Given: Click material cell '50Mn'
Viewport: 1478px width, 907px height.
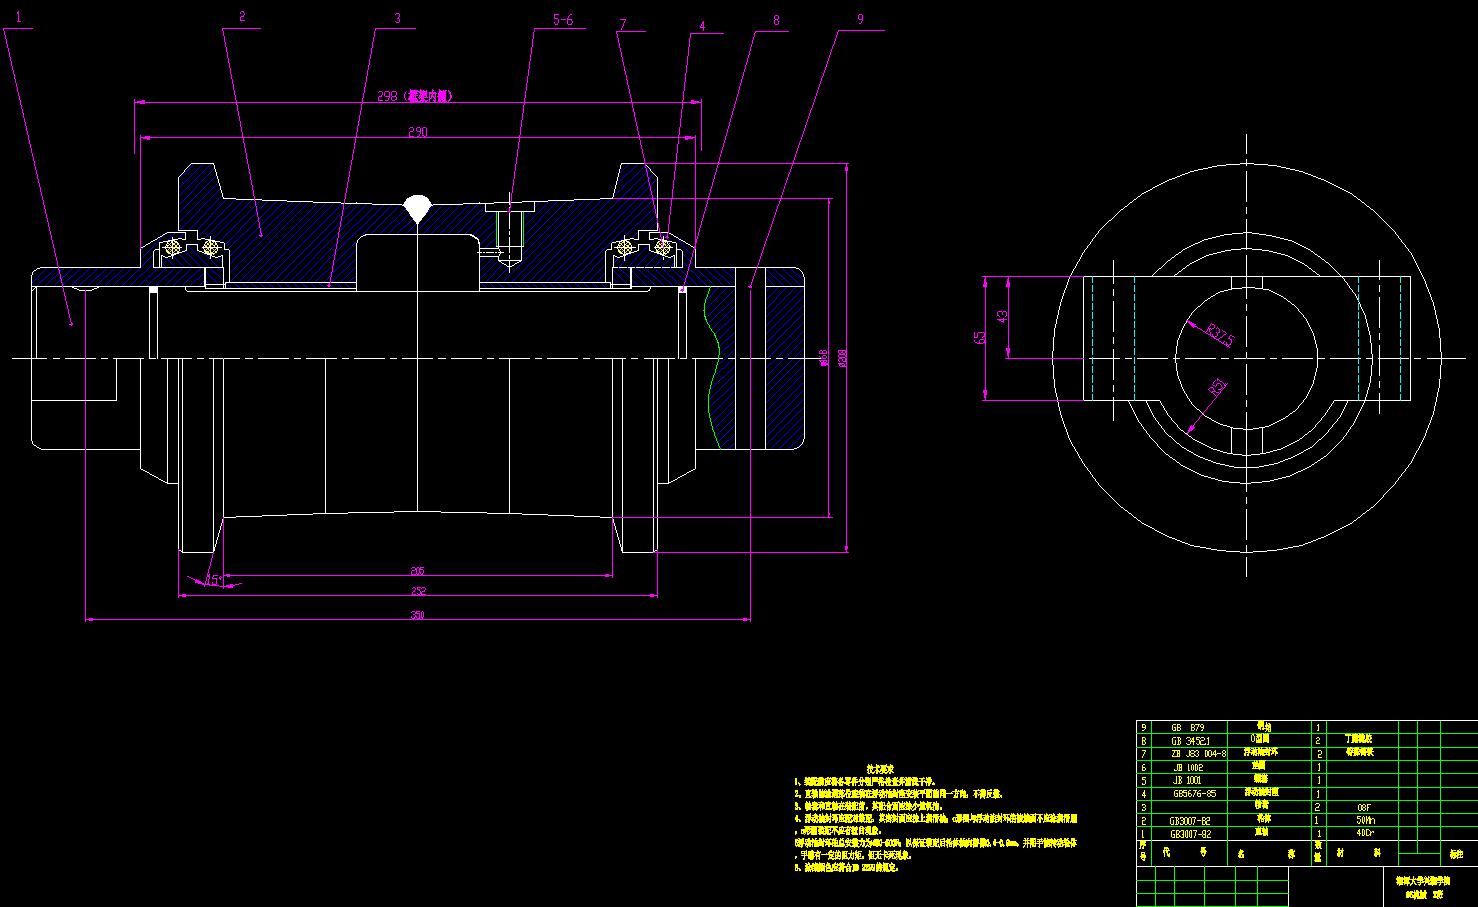Looking at the screenshot, I should tap(1365, 820).
